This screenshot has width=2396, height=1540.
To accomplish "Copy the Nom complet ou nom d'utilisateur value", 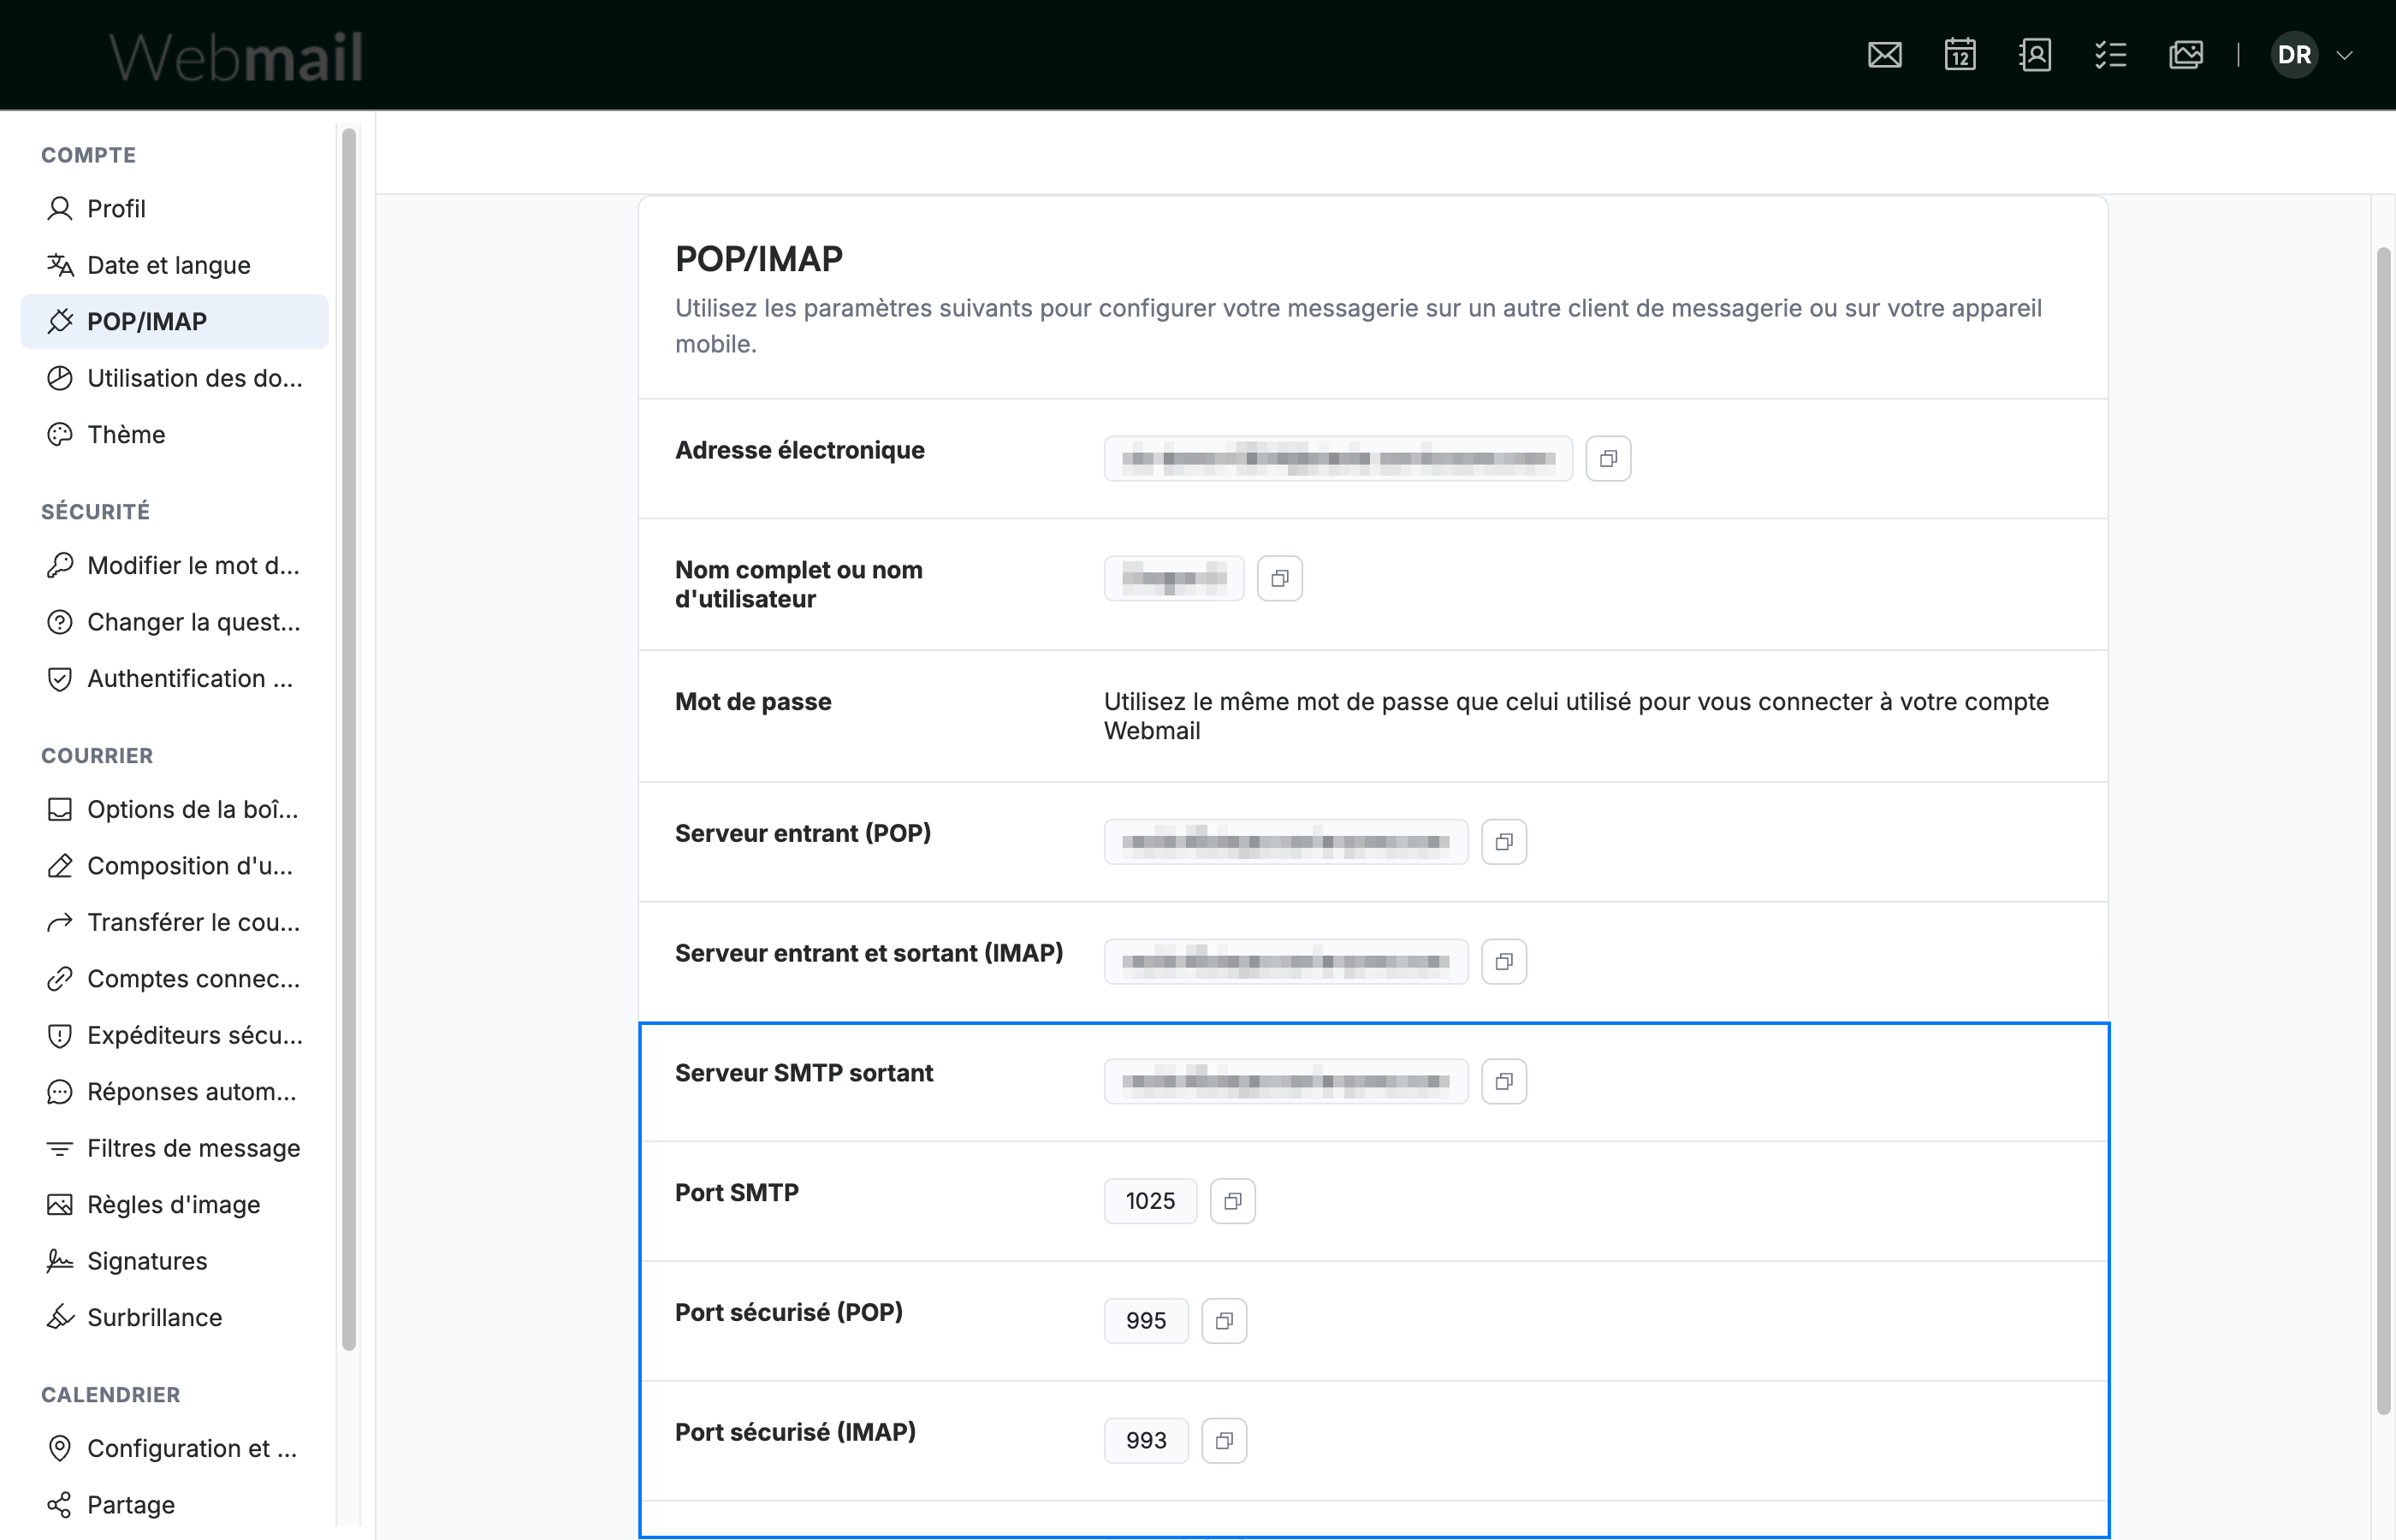I will pyautogui.click(x=1280, y=579).
